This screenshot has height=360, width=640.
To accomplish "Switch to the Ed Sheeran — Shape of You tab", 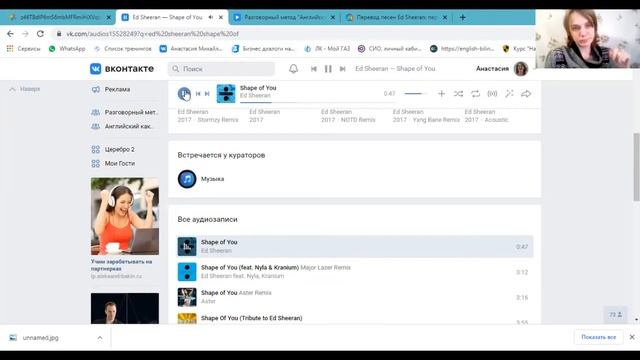I will click(167, 18).
